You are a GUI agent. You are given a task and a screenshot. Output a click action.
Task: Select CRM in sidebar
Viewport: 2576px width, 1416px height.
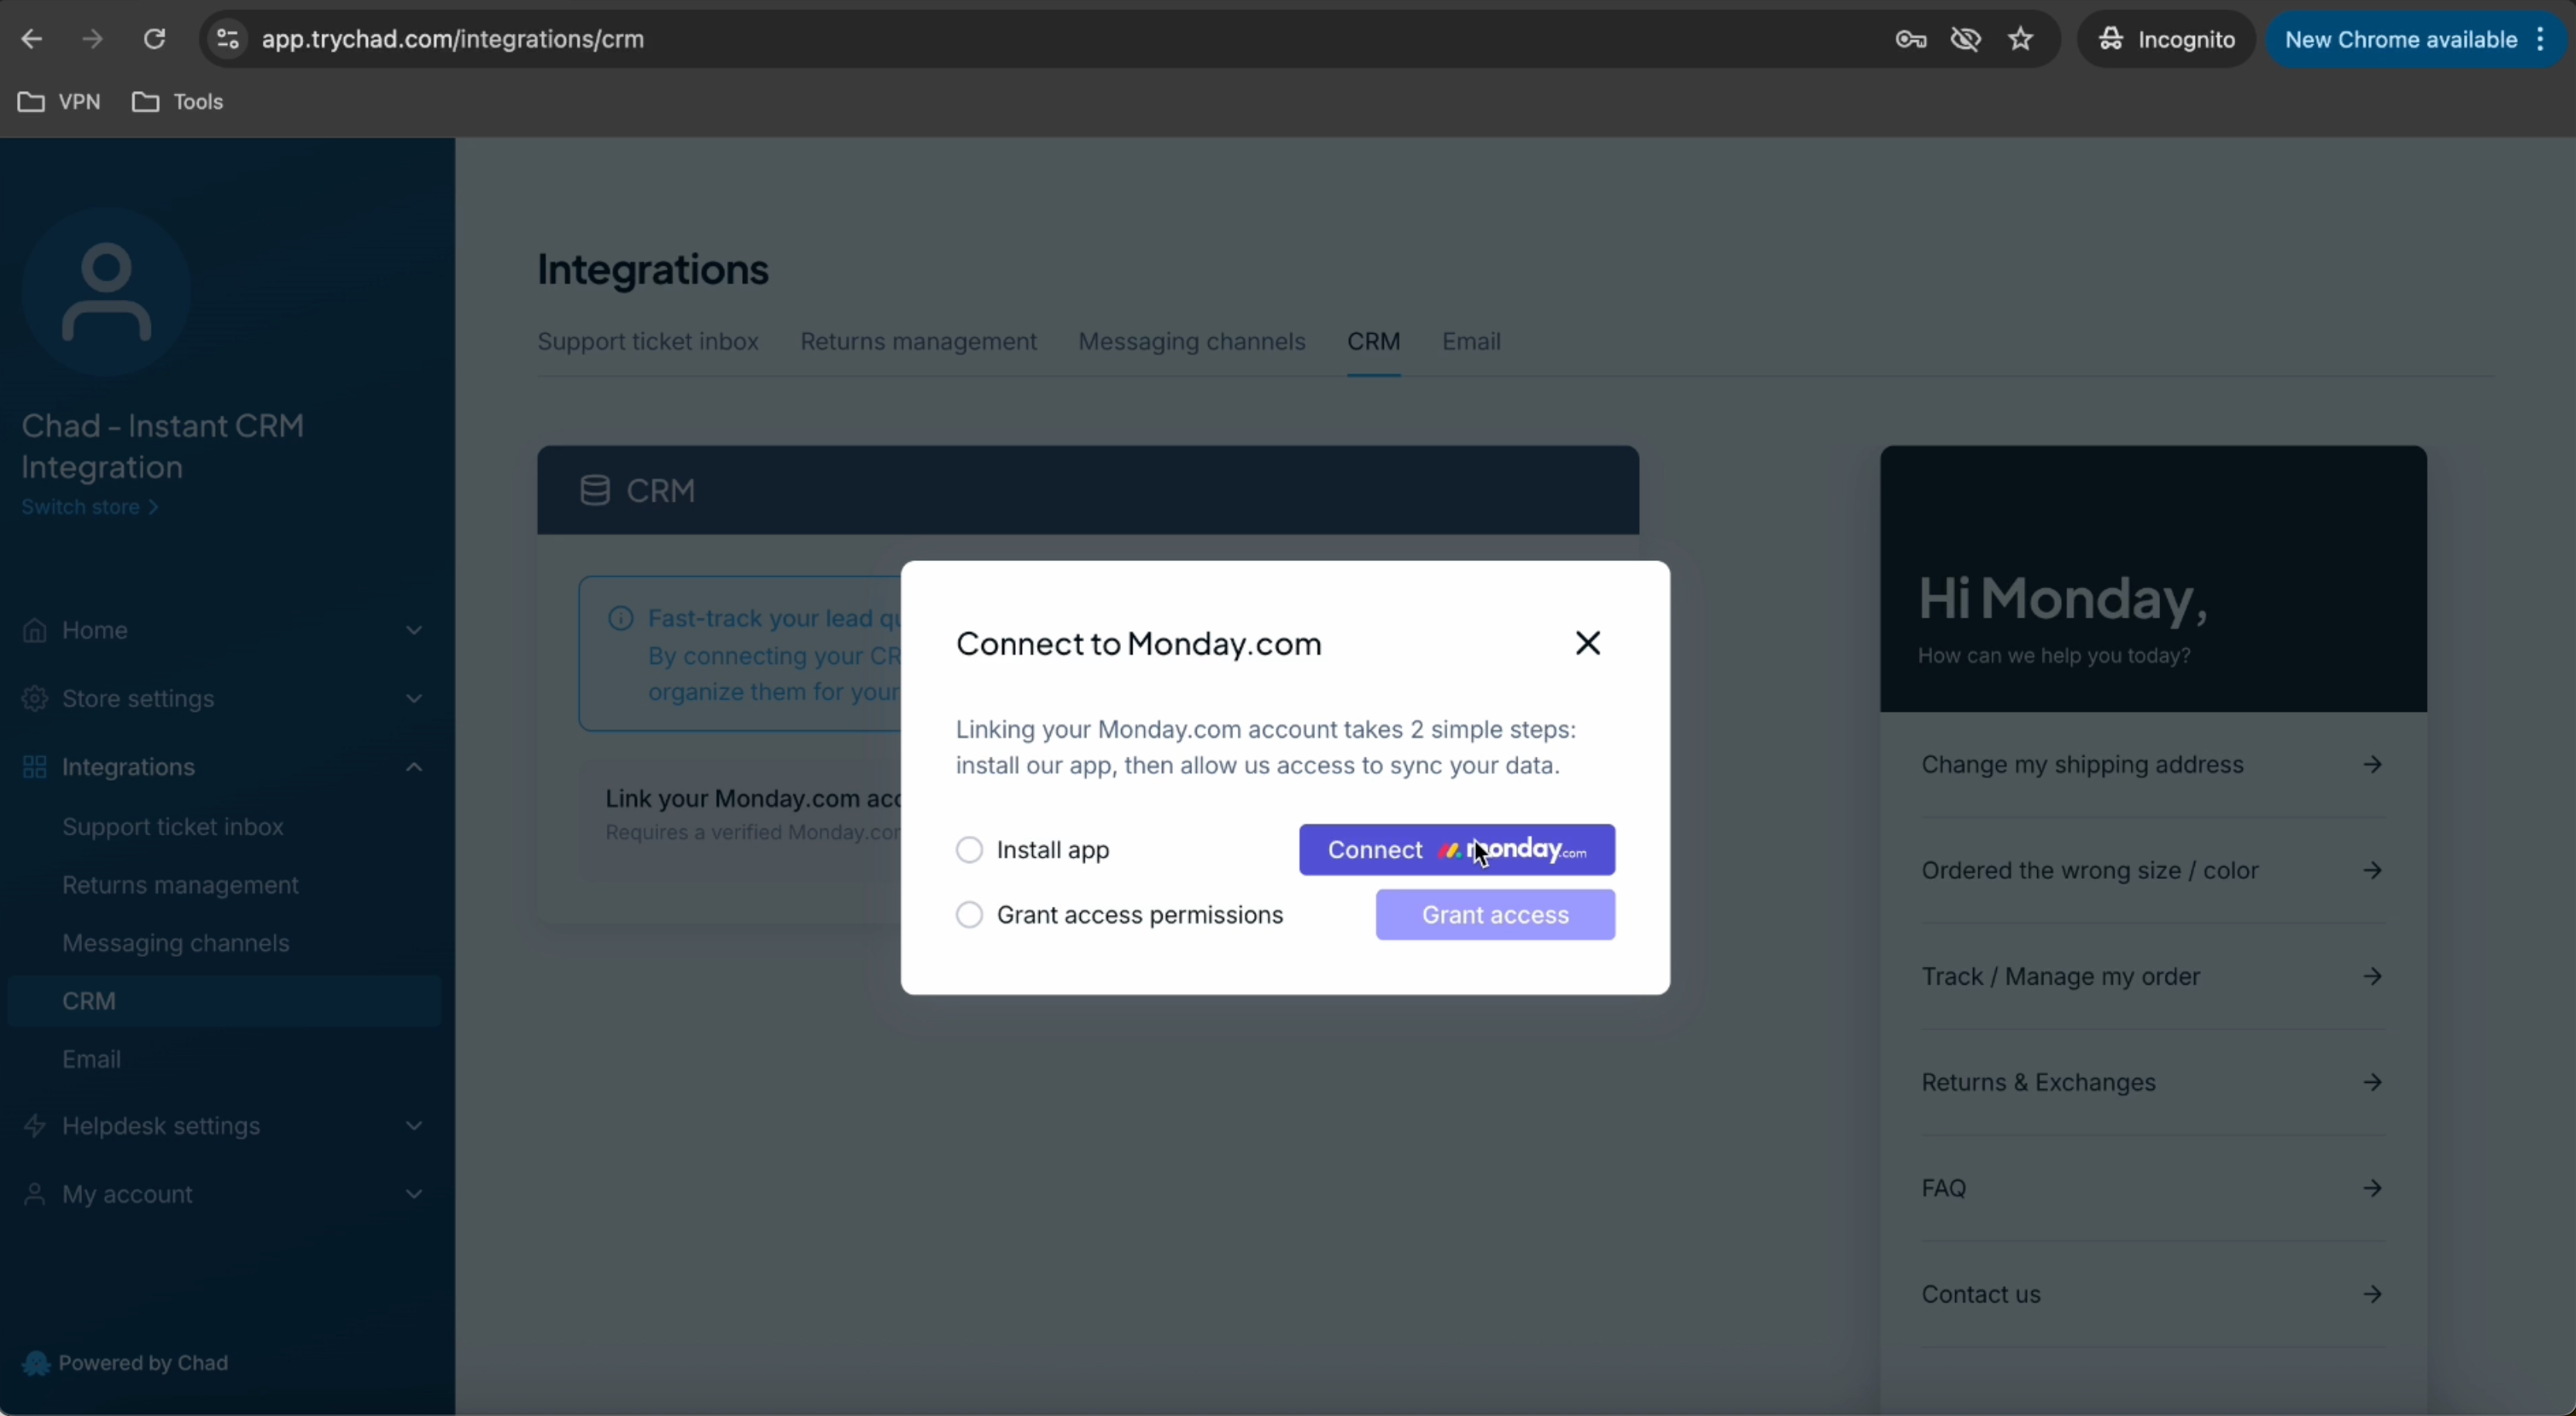click(x=224, y=1001)
